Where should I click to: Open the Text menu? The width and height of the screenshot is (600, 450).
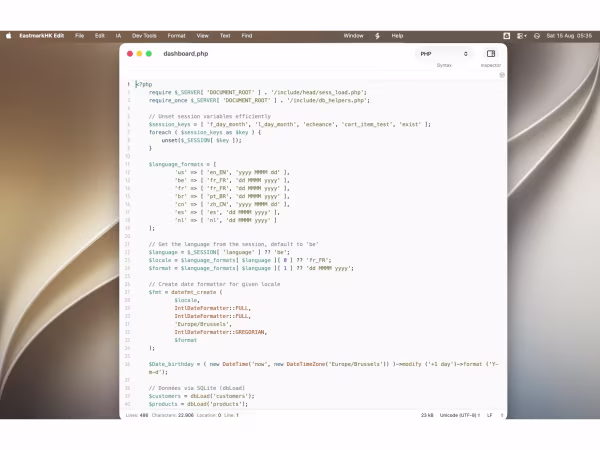pos(225,36)
